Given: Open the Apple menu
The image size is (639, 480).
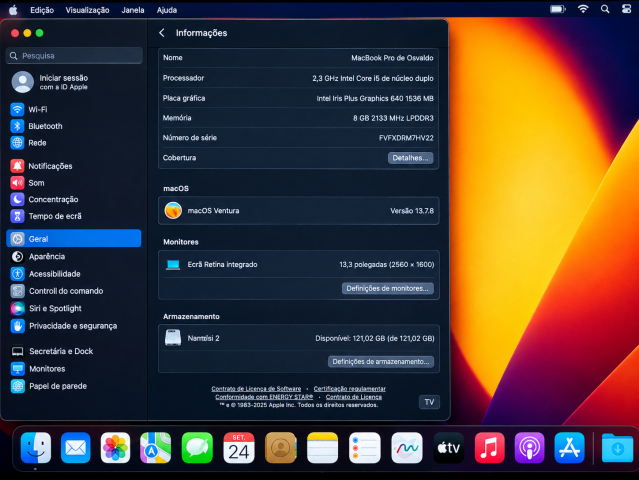Looking at the screenshot, I should (13, 10).
